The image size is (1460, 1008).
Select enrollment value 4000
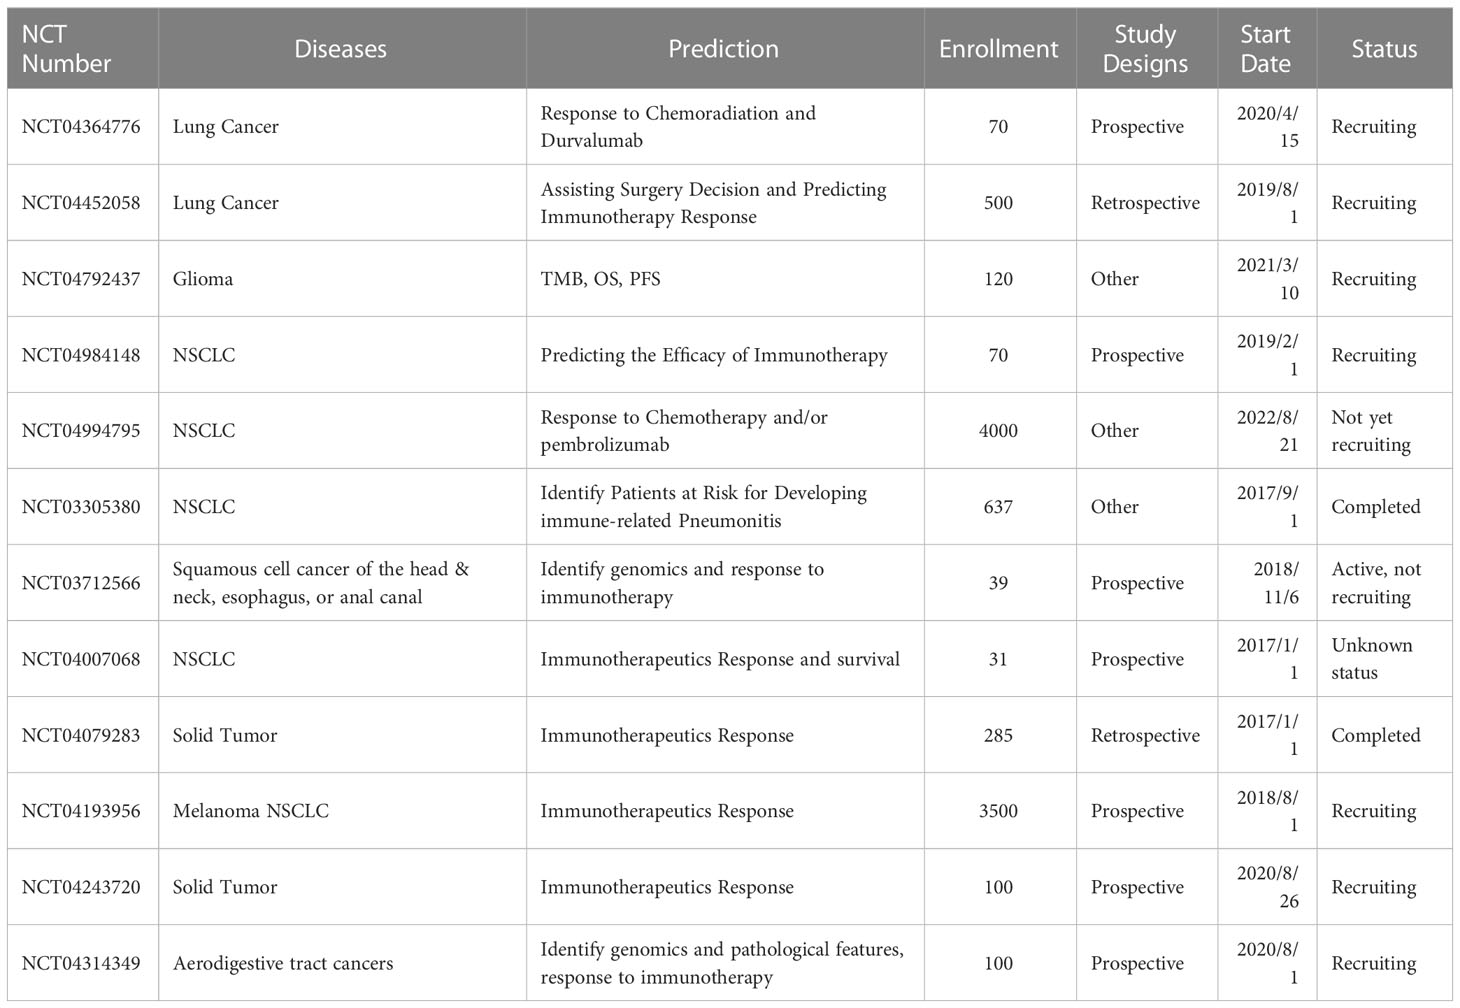click(x=999, y=431)
